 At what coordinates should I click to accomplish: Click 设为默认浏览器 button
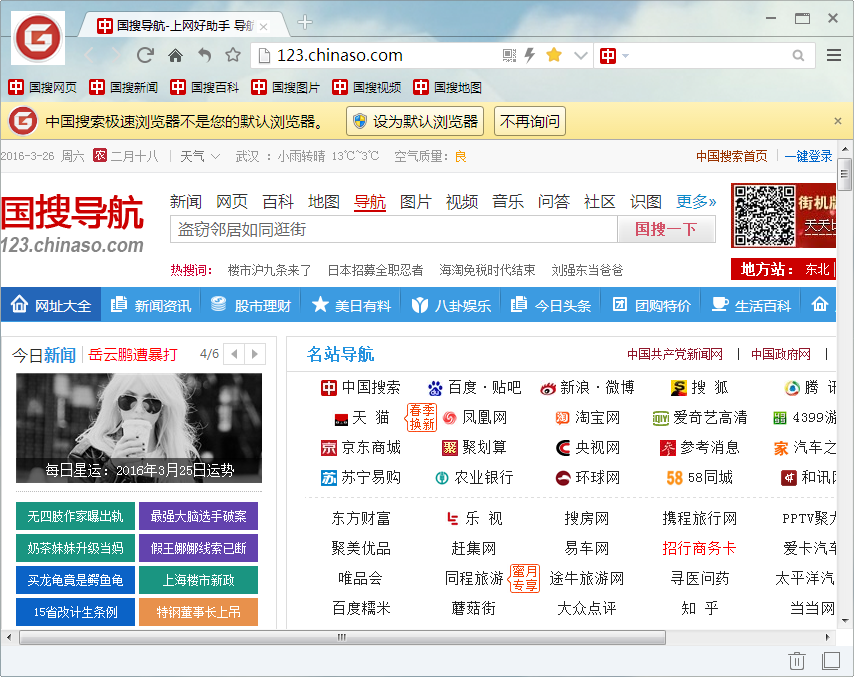coord(417,120)
